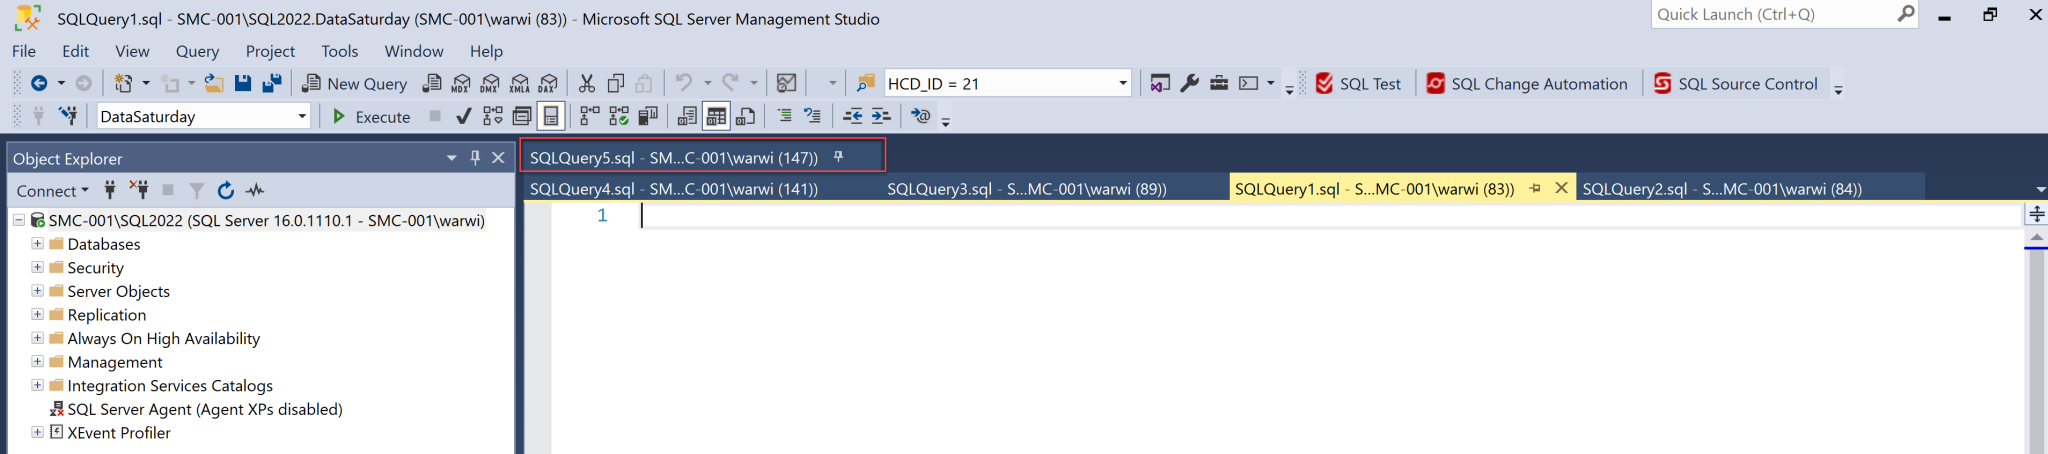Click Comment Out Selected Lines icon

(784, 116)
